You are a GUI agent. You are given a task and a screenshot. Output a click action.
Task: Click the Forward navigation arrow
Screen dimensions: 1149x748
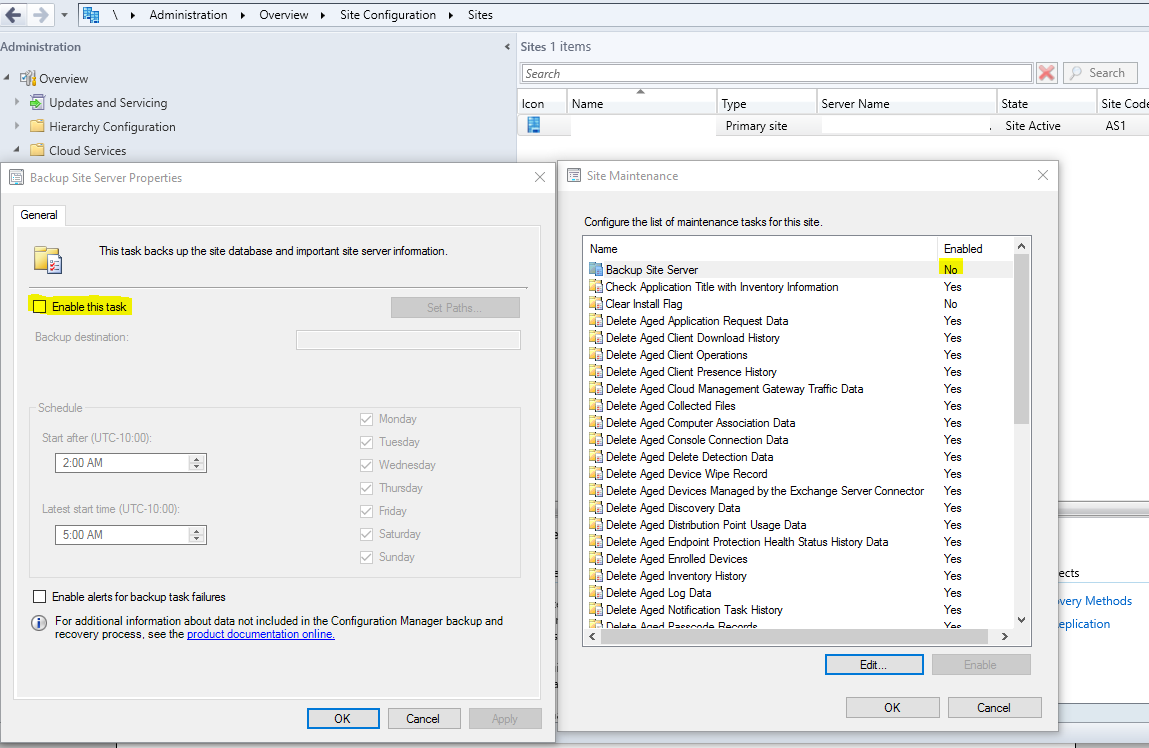pyautogui.click(x=42, y=15)
